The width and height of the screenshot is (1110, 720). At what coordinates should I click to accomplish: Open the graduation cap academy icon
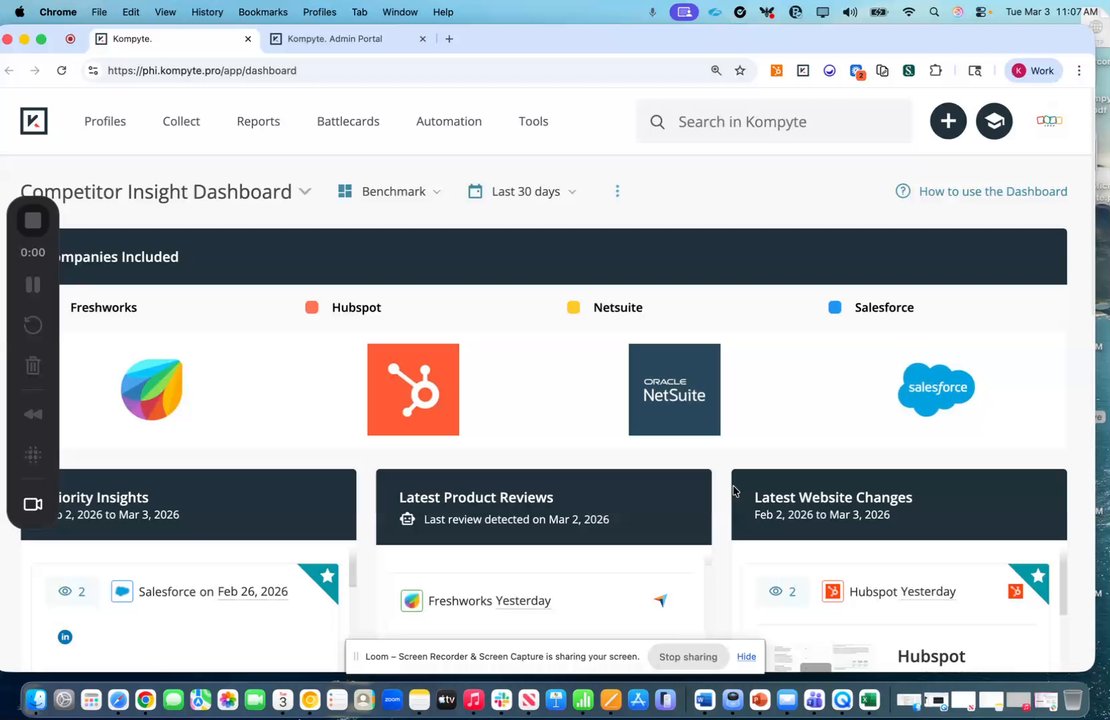point(994,121)
